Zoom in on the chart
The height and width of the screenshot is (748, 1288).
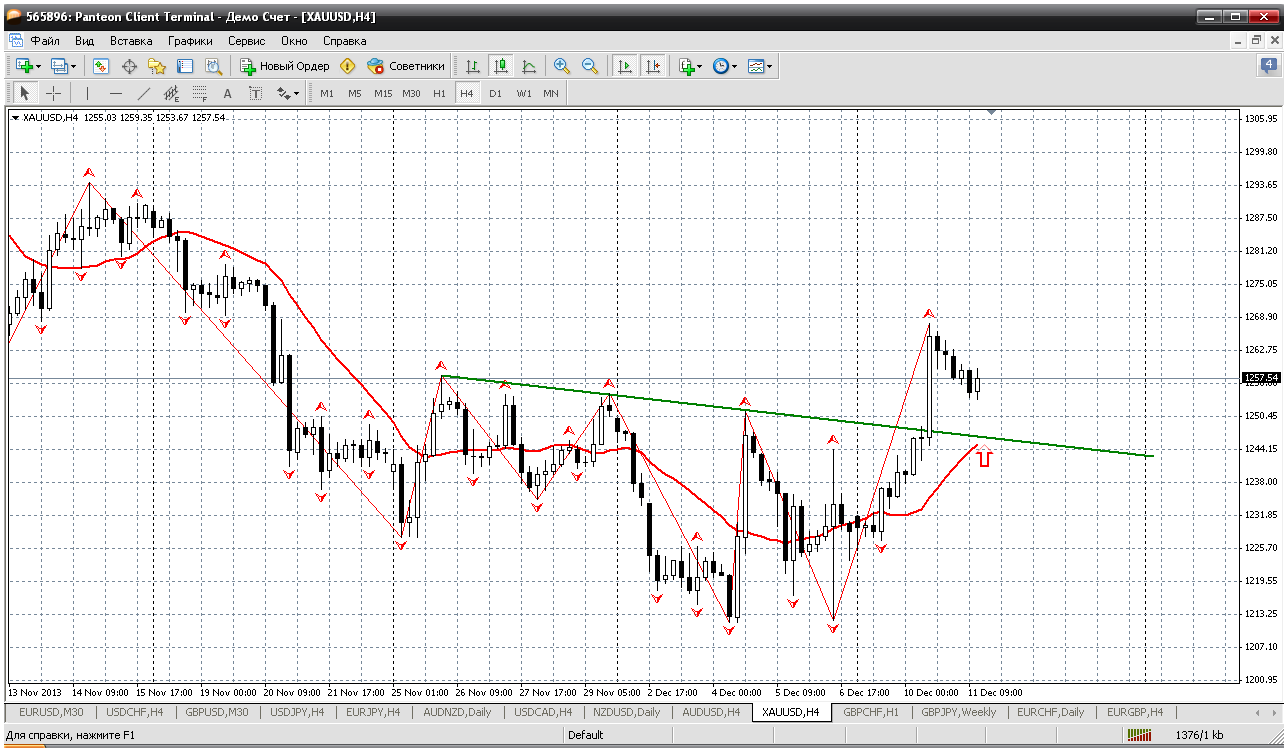tap(562, 66)
